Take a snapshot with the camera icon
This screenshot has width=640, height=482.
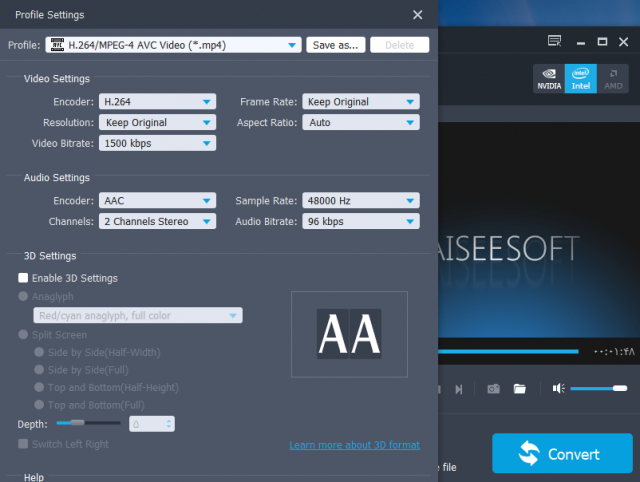point(493,389)
